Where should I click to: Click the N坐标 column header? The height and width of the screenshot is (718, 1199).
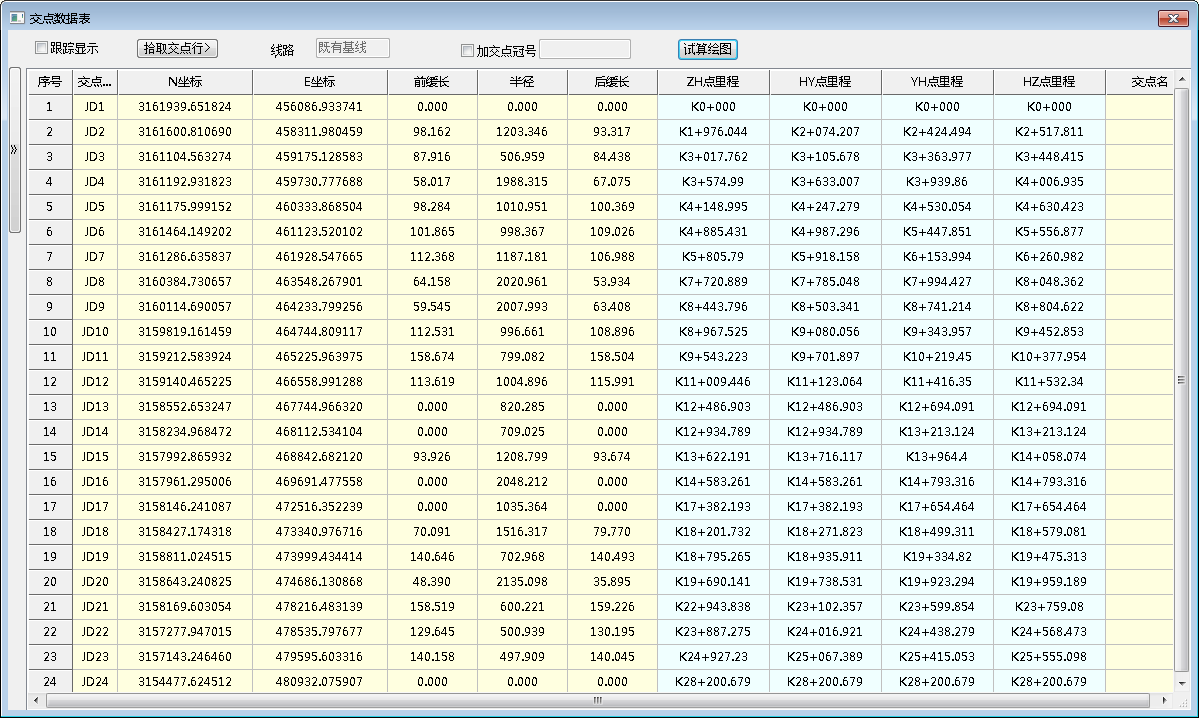click(x=185, y=82)
